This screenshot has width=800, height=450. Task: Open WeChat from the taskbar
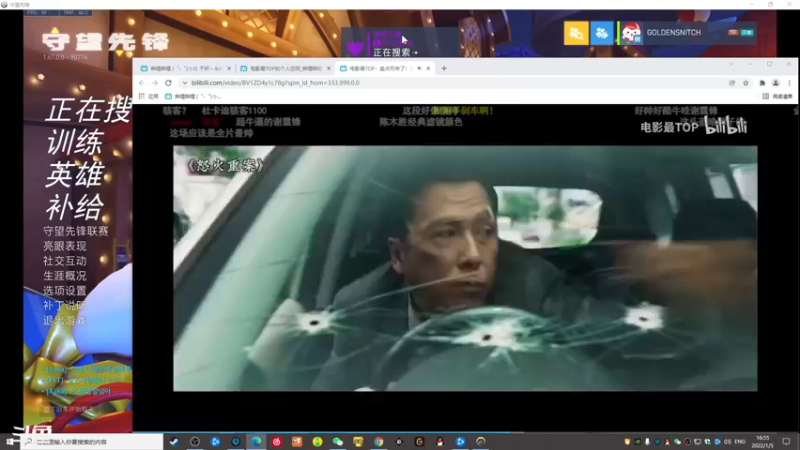tap(338, 441)
